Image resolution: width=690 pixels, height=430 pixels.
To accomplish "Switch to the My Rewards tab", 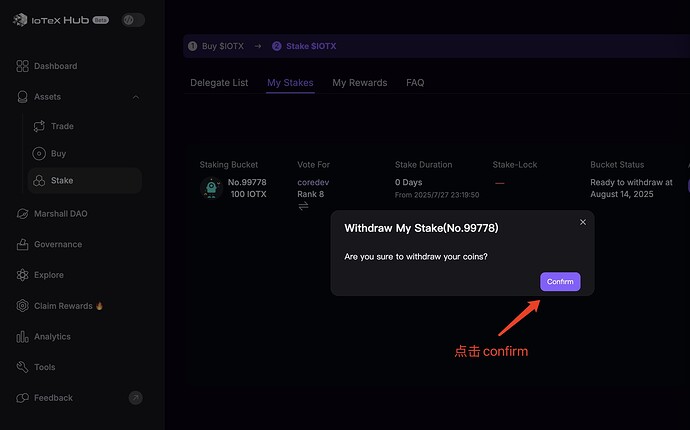I will (x=359, y=83).
